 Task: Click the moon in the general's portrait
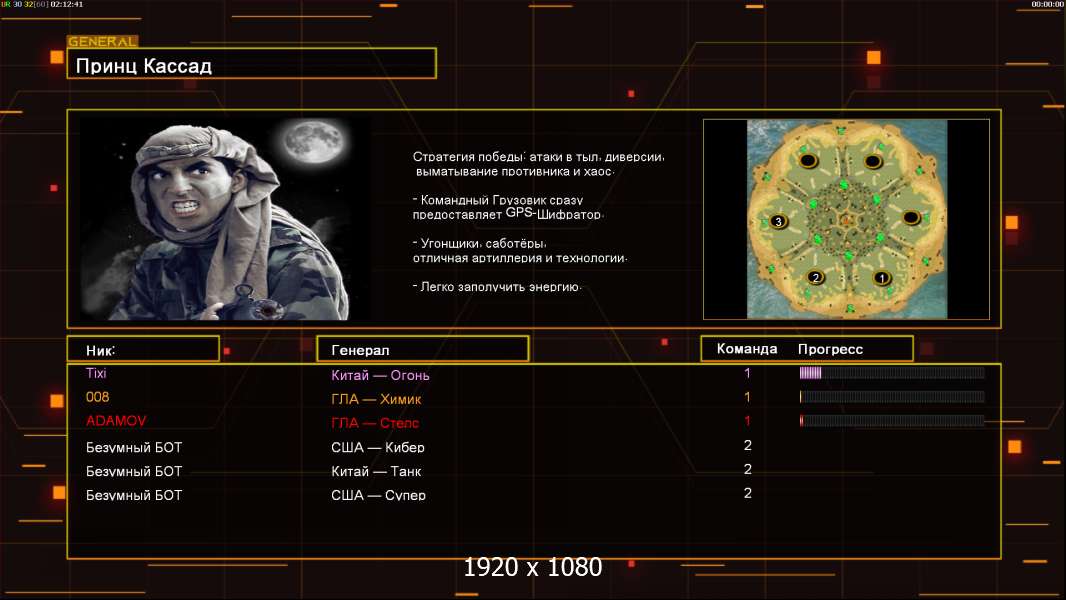(x=313, y=141)
